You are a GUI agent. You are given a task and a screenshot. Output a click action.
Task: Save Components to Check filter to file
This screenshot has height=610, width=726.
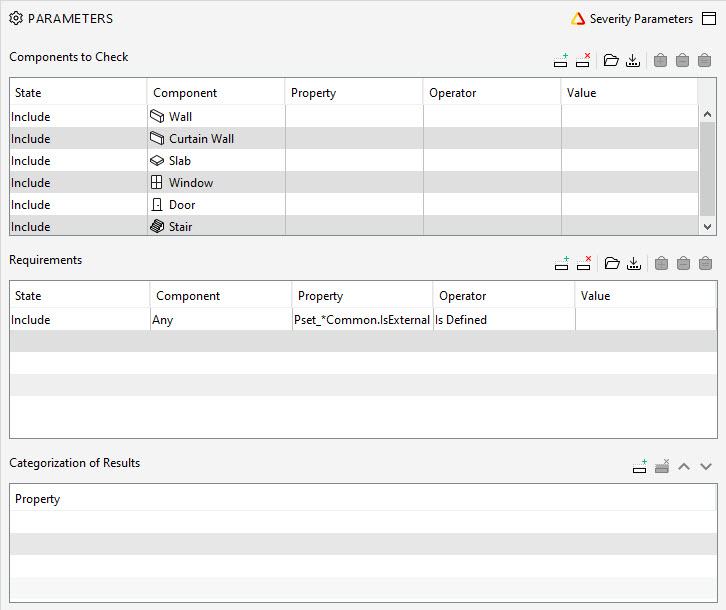(x=633, y=61)
